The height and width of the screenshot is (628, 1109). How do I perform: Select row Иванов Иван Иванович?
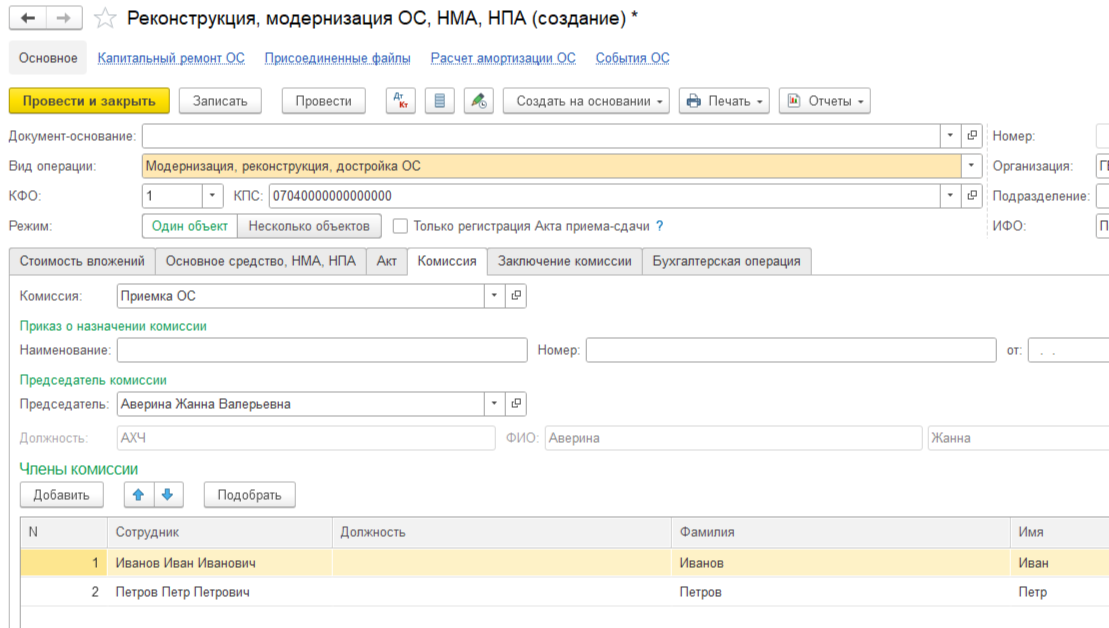pos(564,563)
